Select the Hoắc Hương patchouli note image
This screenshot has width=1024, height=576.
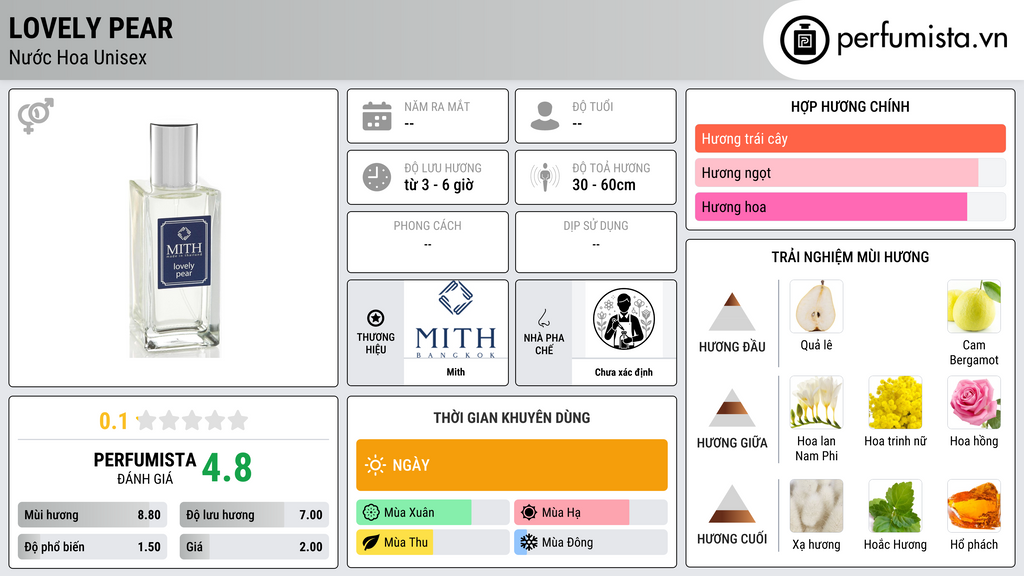click(x=895, y=506)
